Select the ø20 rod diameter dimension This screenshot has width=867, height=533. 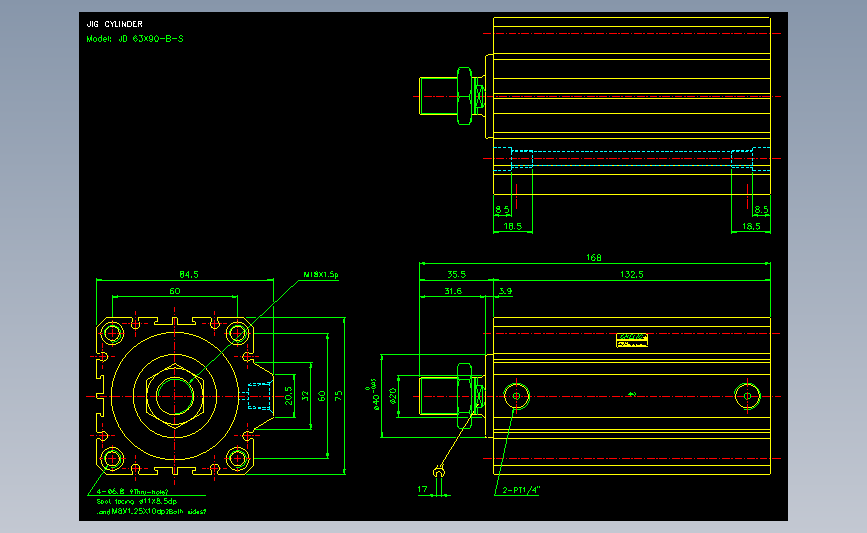click(x=393, y=396)
